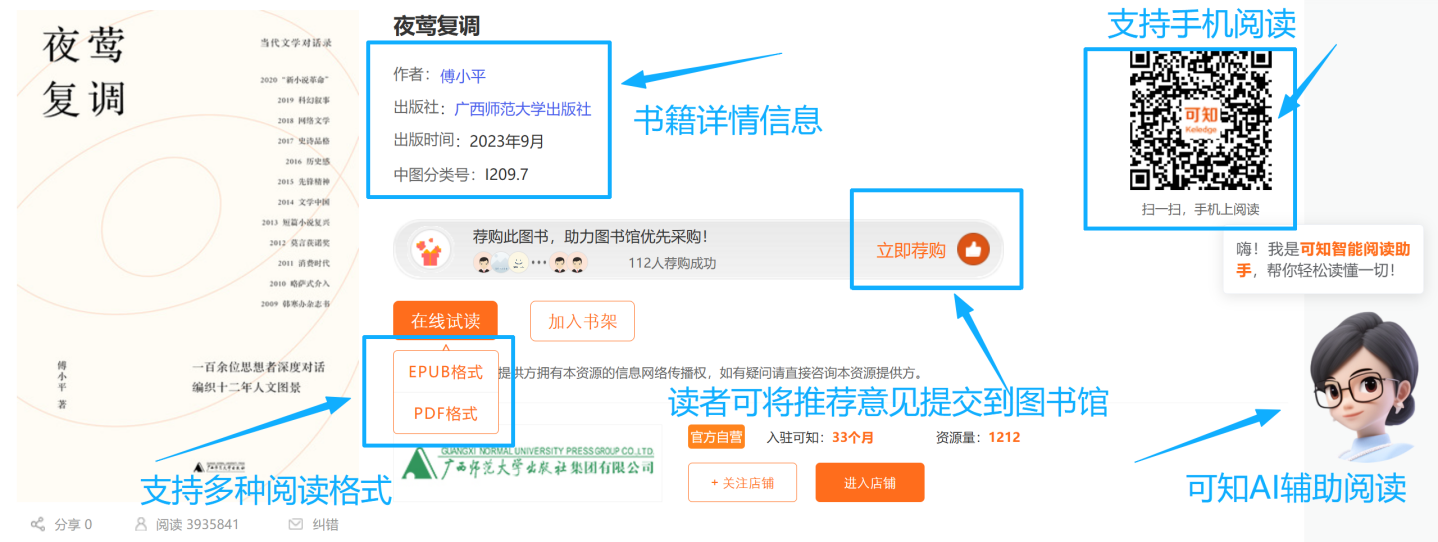The image size is (1438, 542).
Task: Follow the store with + 关注店铺
Action: tap(742, 483)
